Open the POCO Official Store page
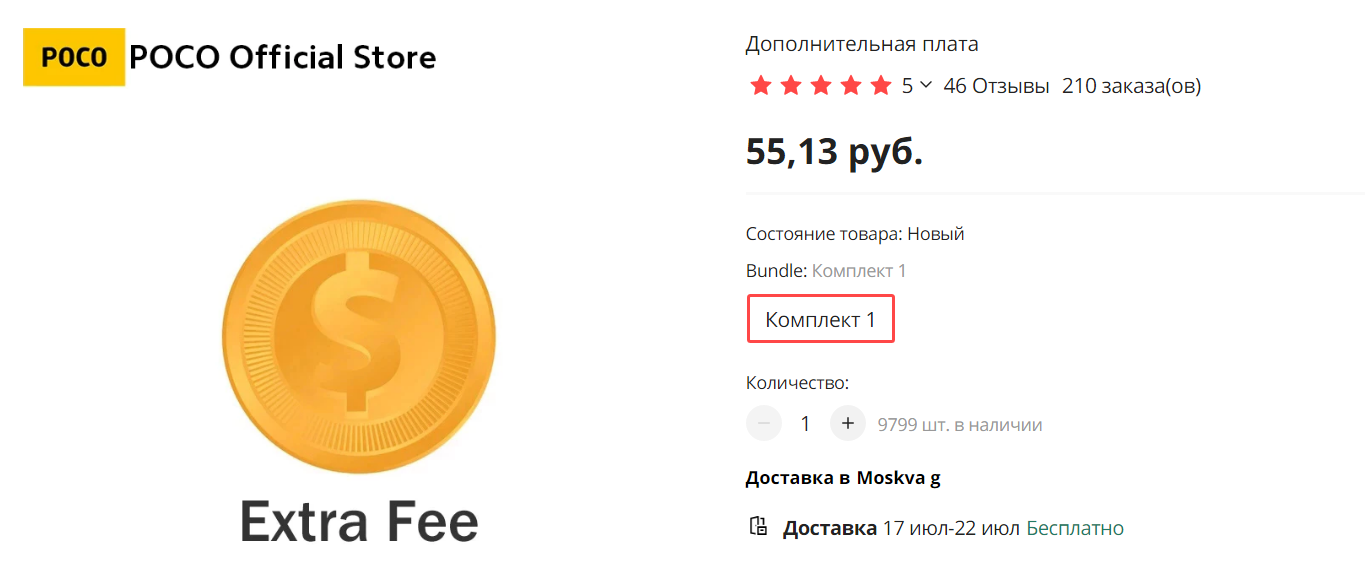The image size is (1365, 569). [x=283, y=57]
